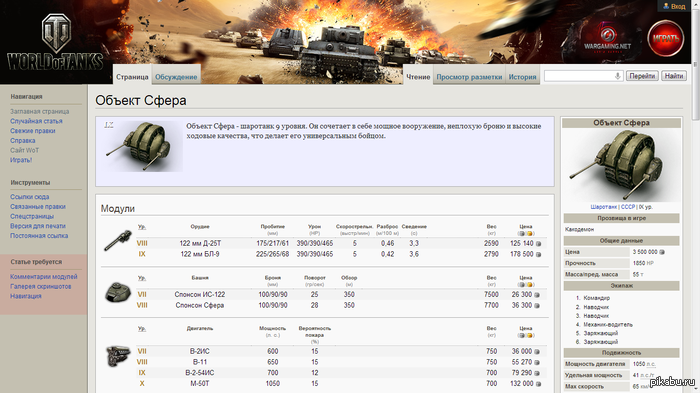
Task: Open Постоянная ссылка link
Action: pyautogui.click(x=39, y=236)
